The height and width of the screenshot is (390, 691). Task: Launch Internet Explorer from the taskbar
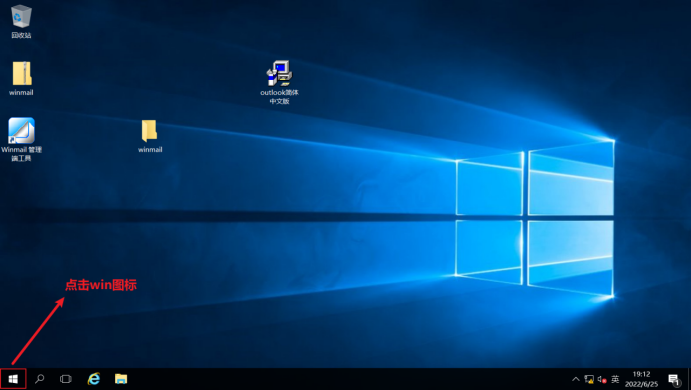click(94, 379)
